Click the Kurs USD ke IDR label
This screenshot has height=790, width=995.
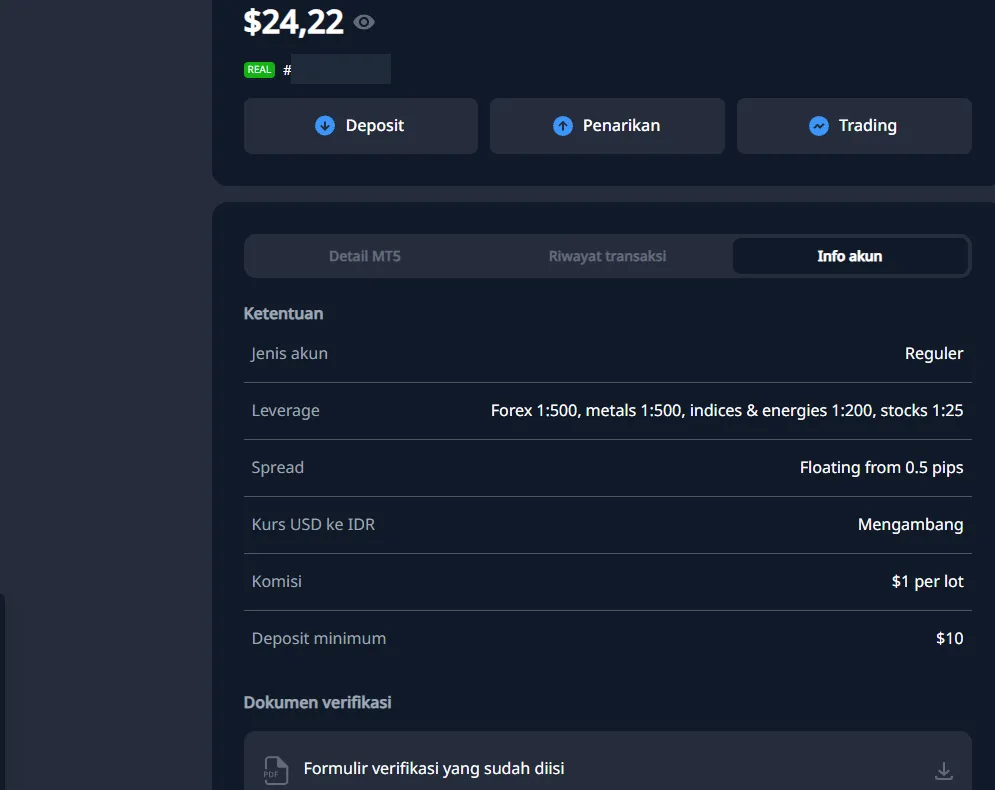313,525
